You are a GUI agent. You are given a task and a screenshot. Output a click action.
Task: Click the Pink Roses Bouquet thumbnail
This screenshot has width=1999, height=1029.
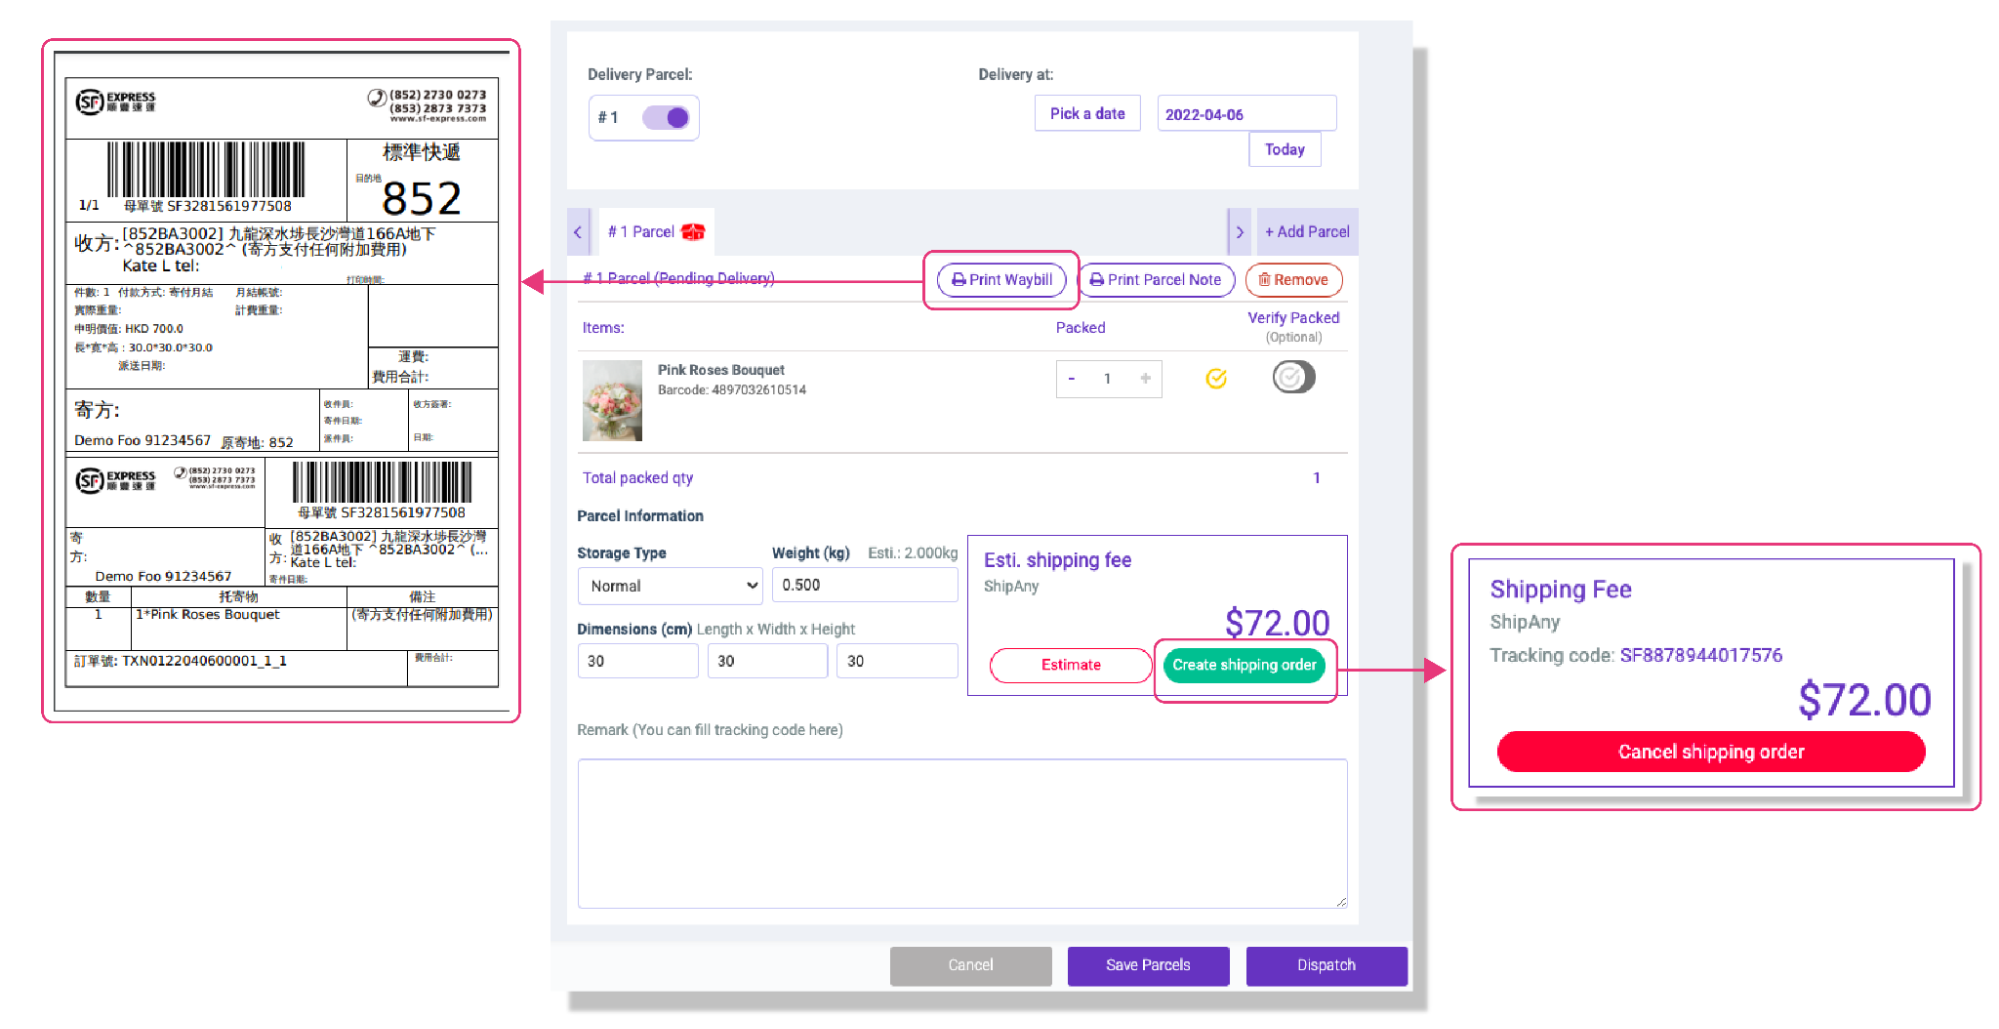612,400
